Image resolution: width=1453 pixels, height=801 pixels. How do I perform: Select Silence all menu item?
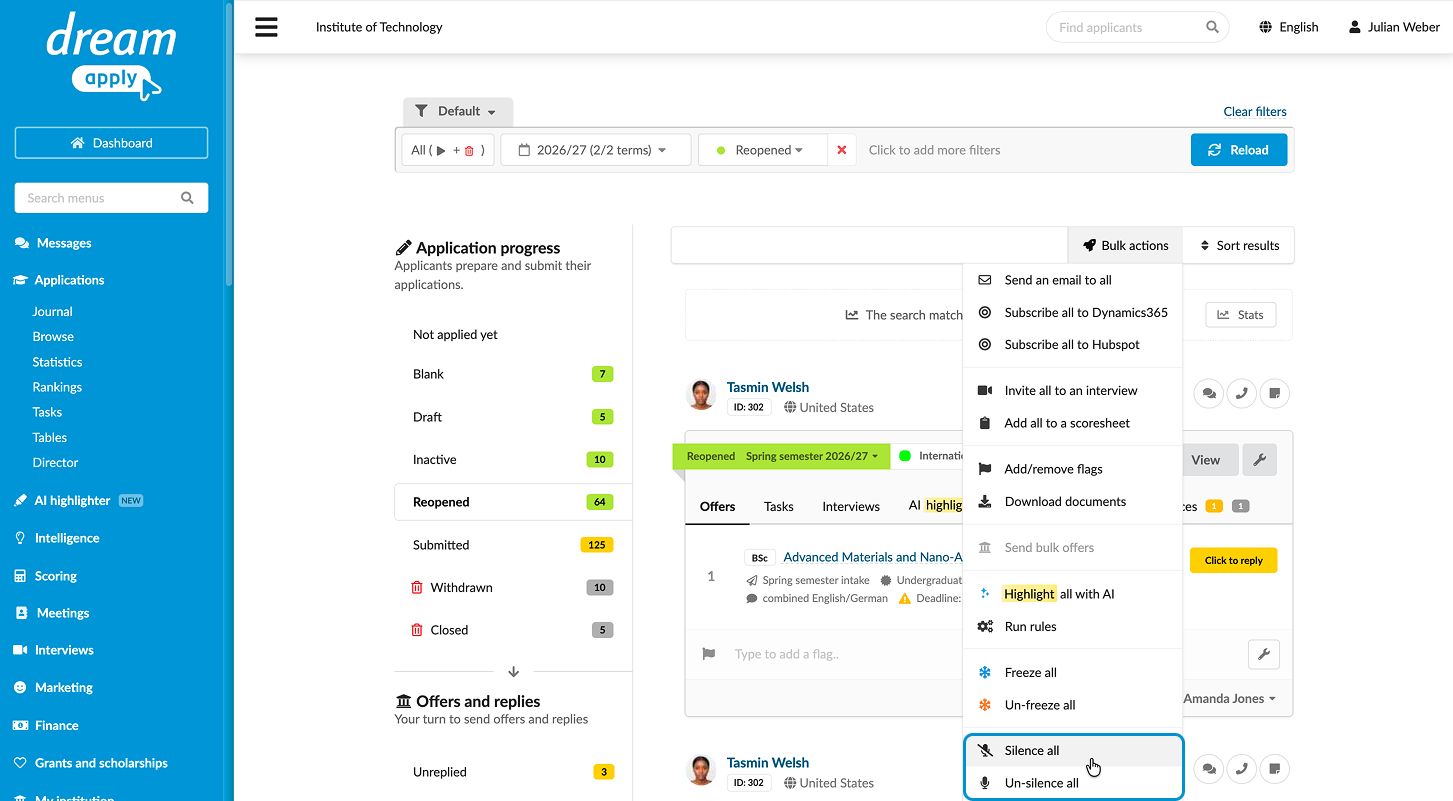point(1073,751)
